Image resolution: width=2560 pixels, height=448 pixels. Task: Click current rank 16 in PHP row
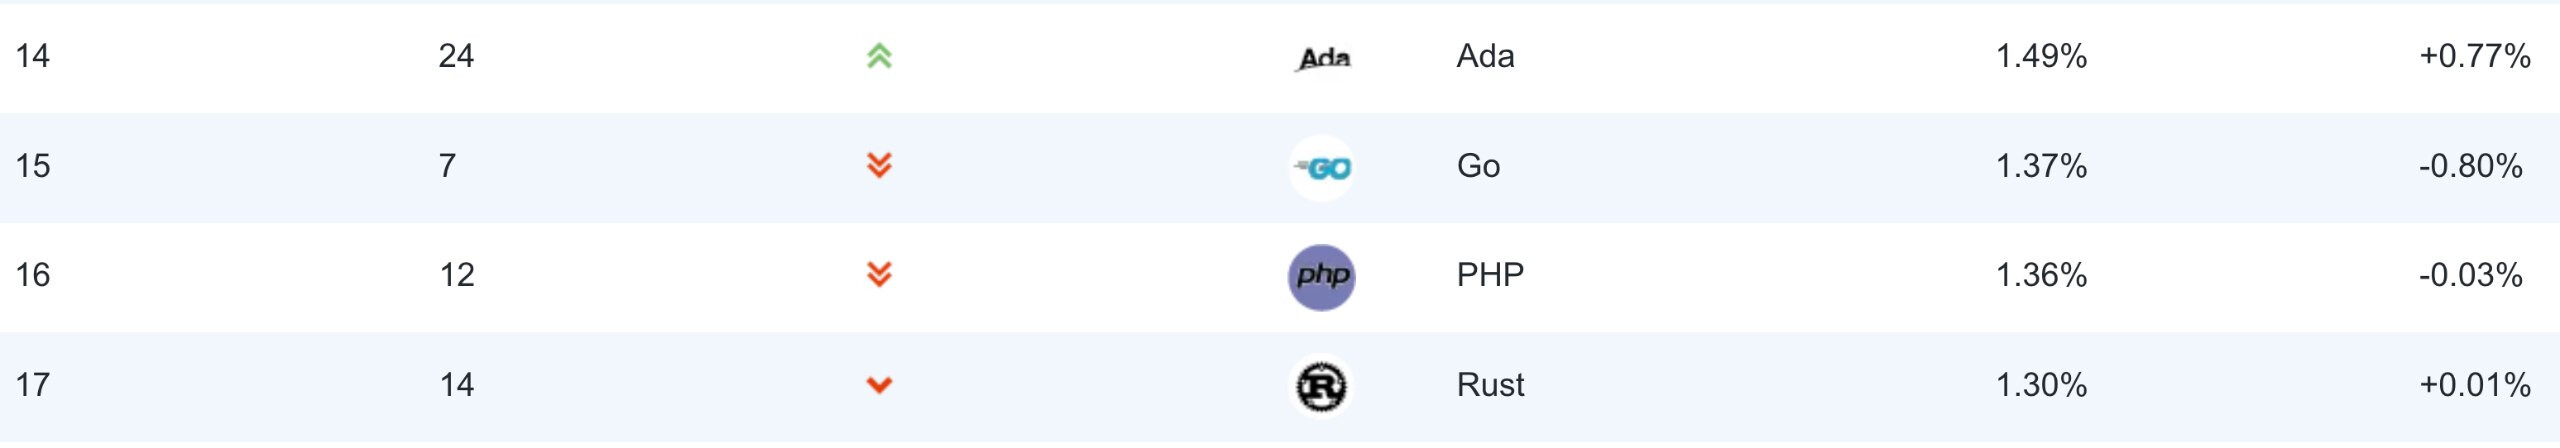pos(33,275)
